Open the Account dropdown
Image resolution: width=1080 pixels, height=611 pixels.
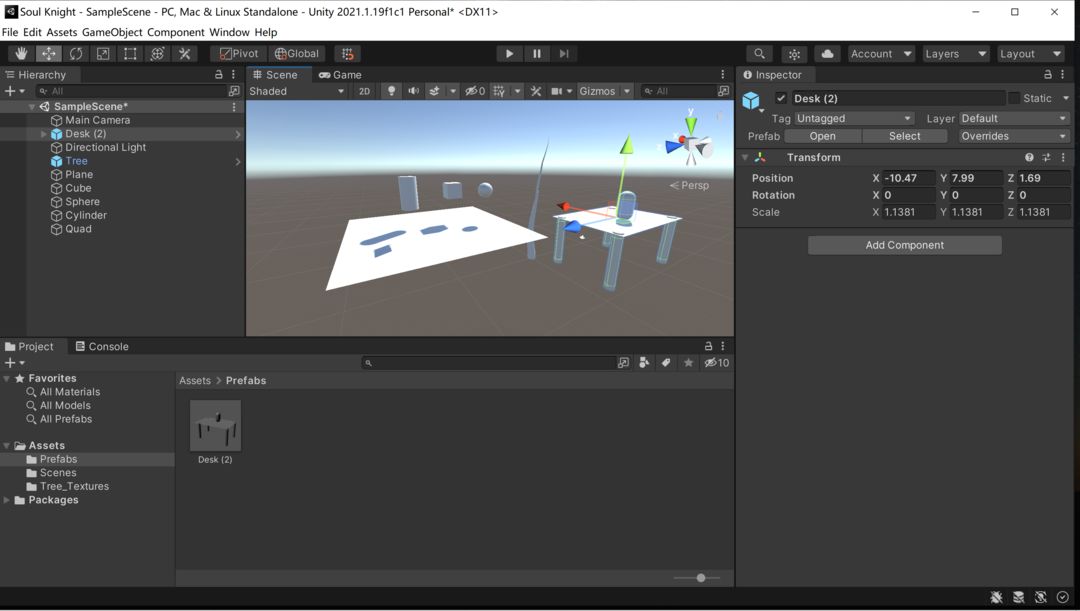881,54
